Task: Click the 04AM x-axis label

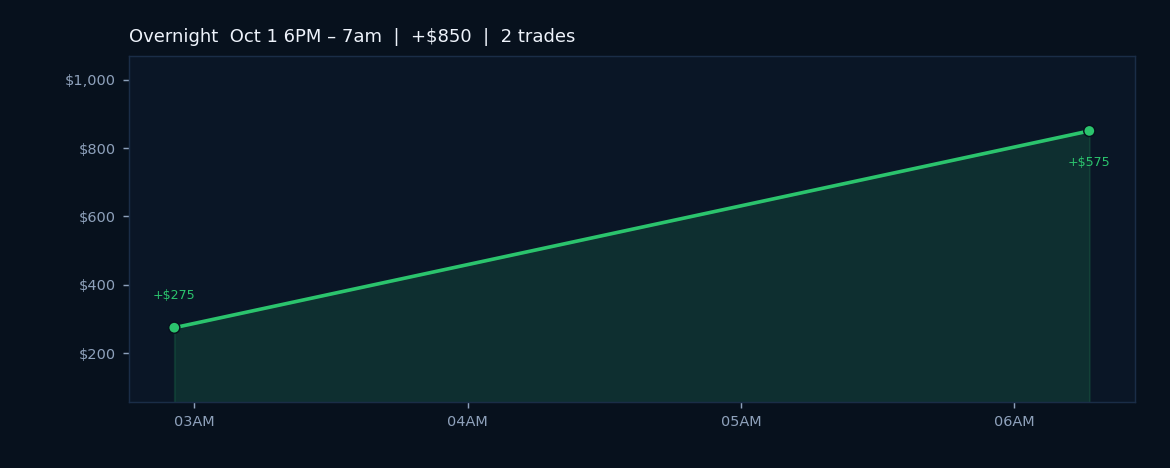Action: click(467, 422)
